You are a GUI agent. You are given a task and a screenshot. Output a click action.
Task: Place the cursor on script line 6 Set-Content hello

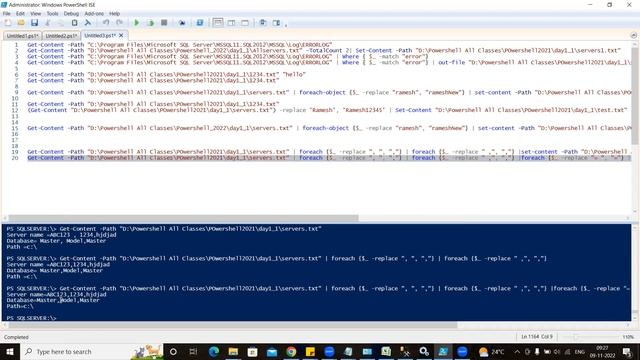[x=167, y=75]
